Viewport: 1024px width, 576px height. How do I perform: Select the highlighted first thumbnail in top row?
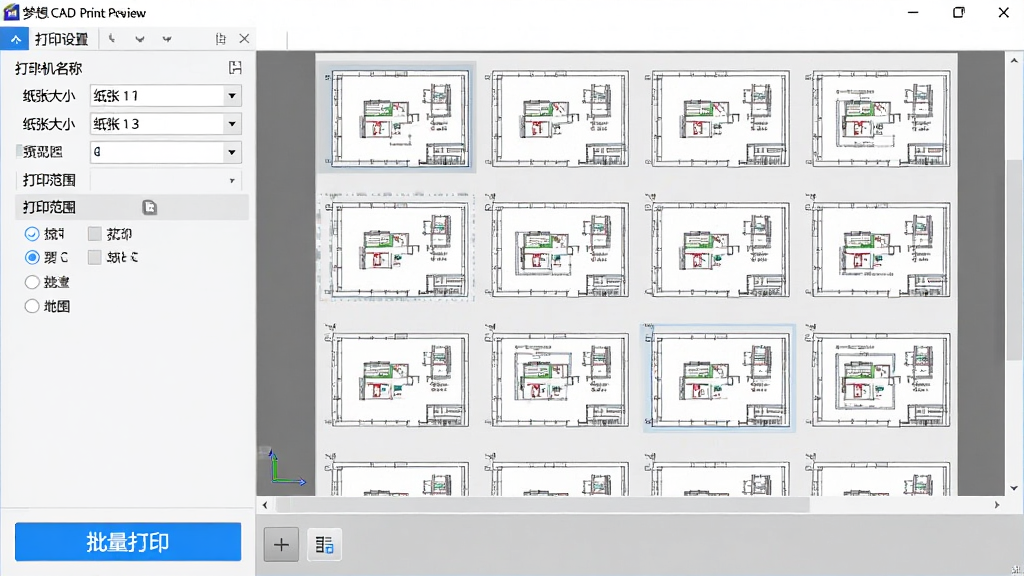point(396,118)
